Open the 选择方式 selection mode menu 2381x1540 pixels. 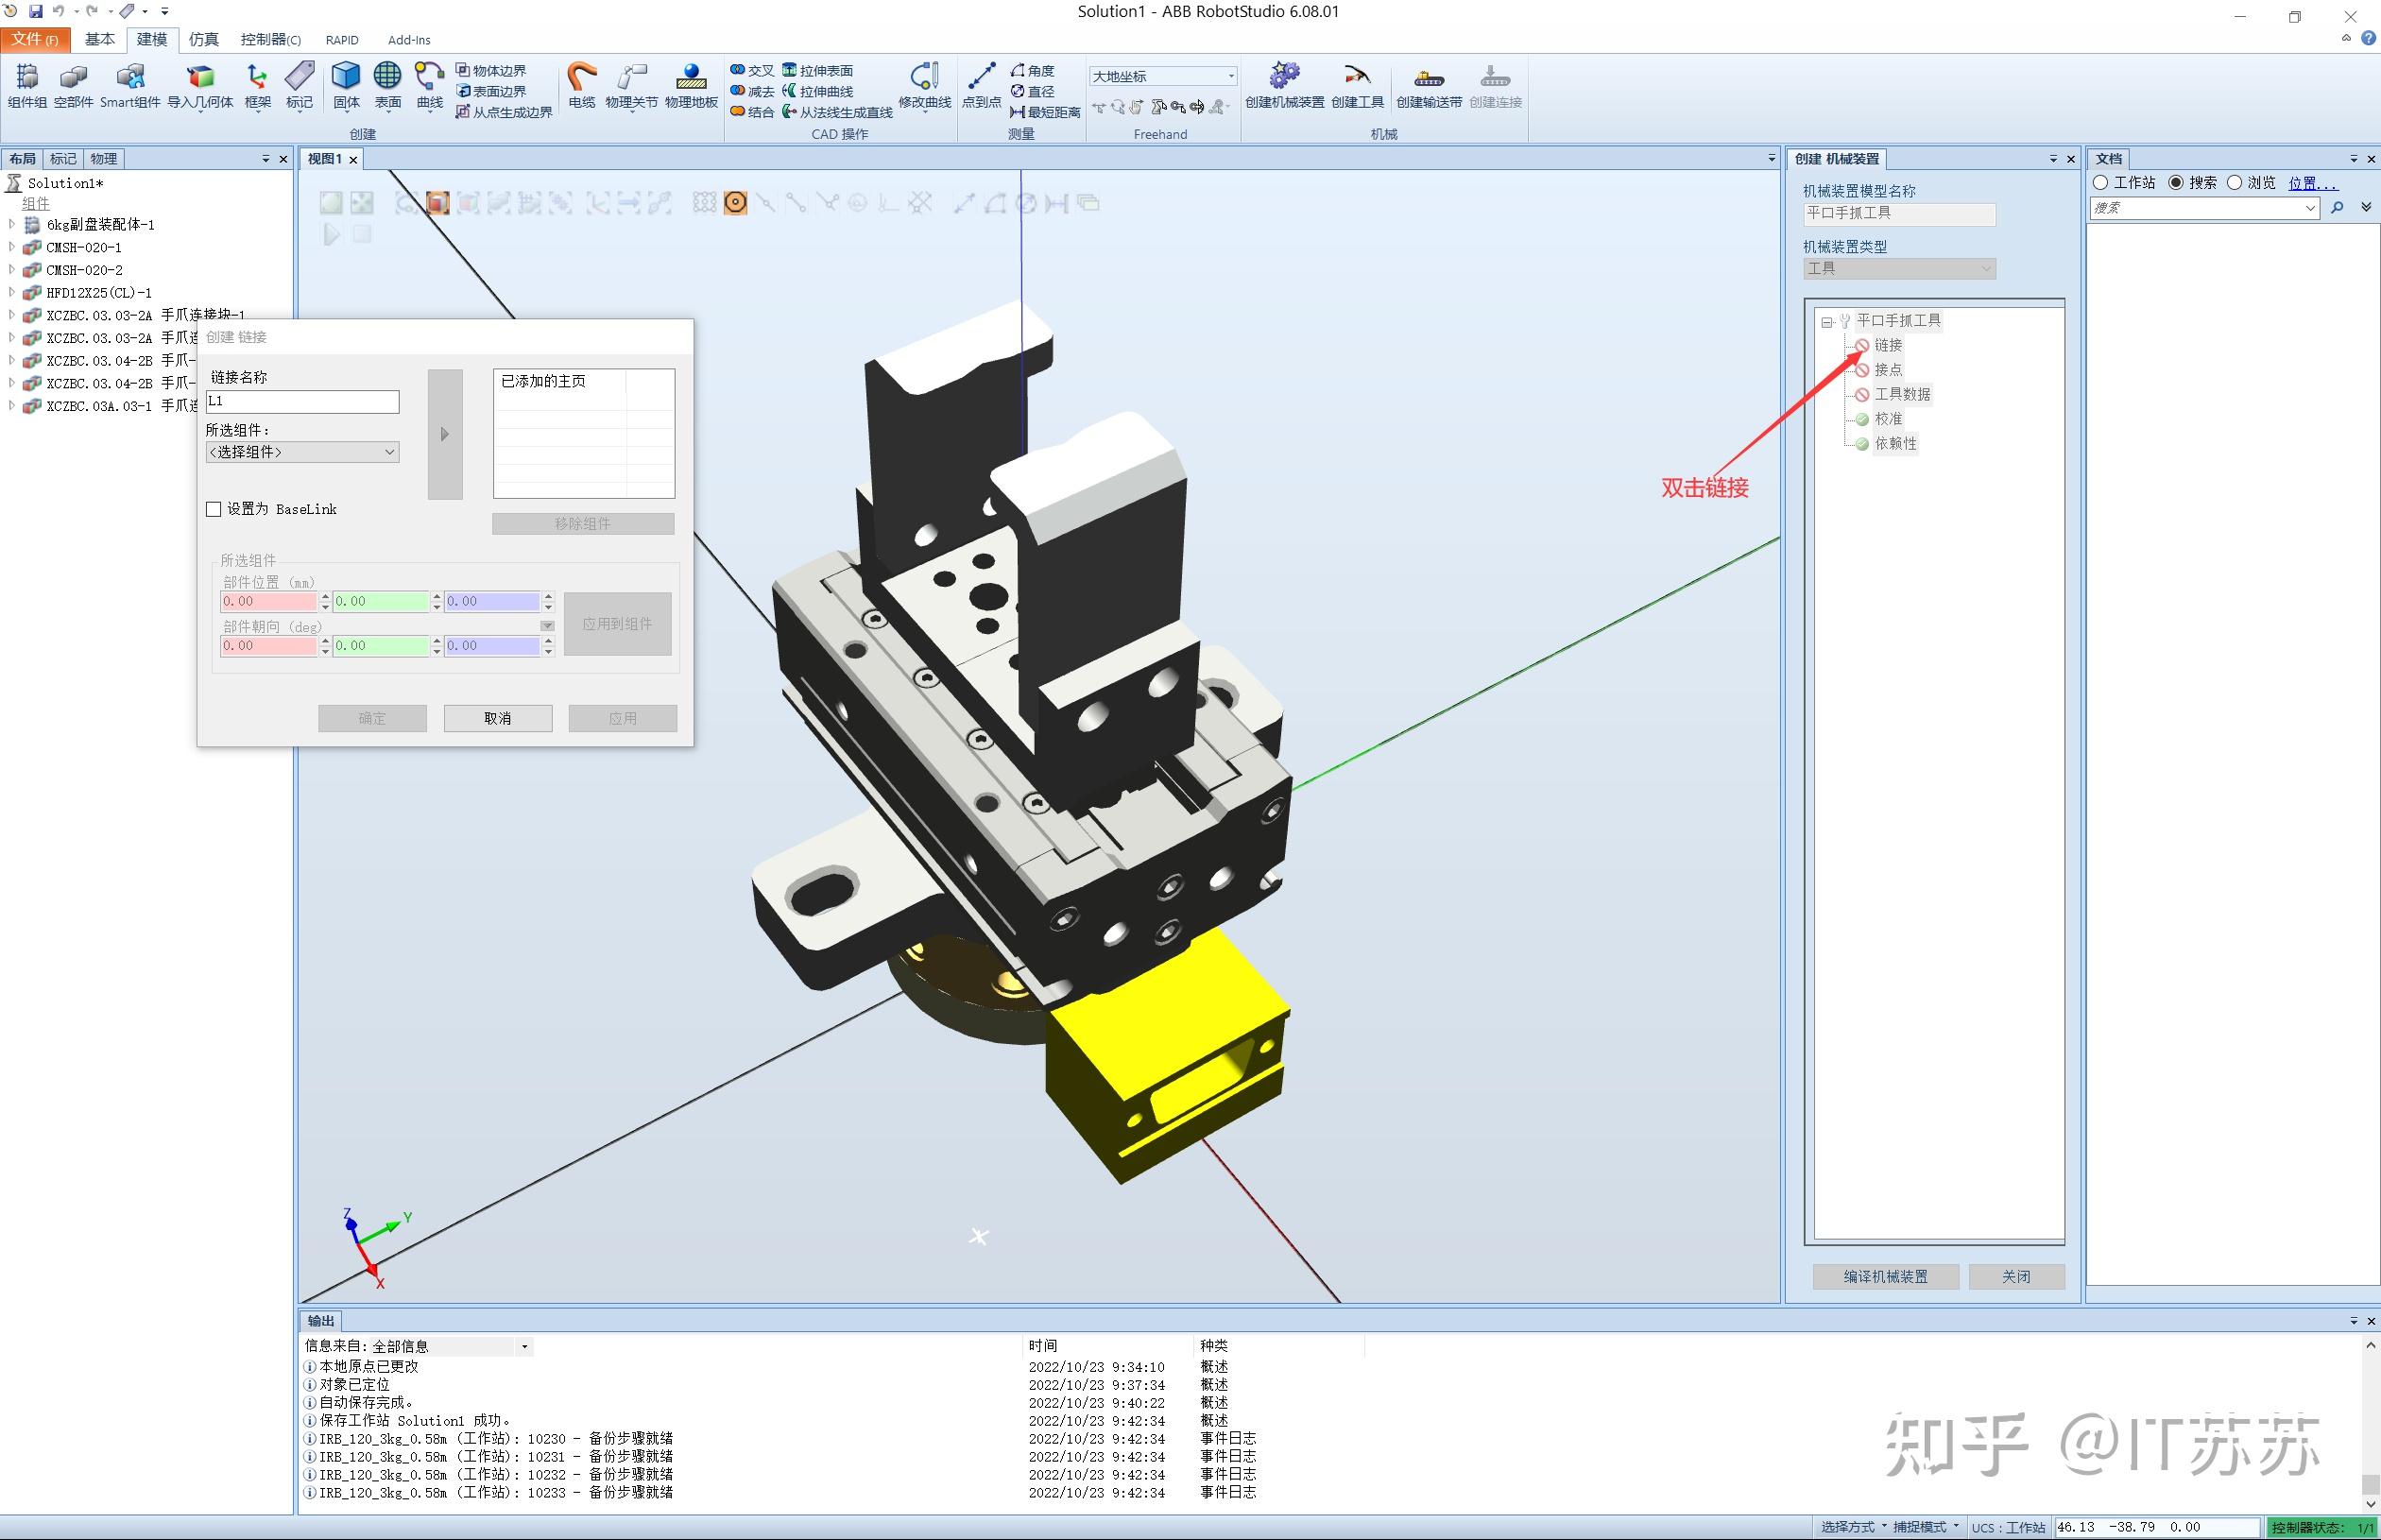(1853, 1527)
